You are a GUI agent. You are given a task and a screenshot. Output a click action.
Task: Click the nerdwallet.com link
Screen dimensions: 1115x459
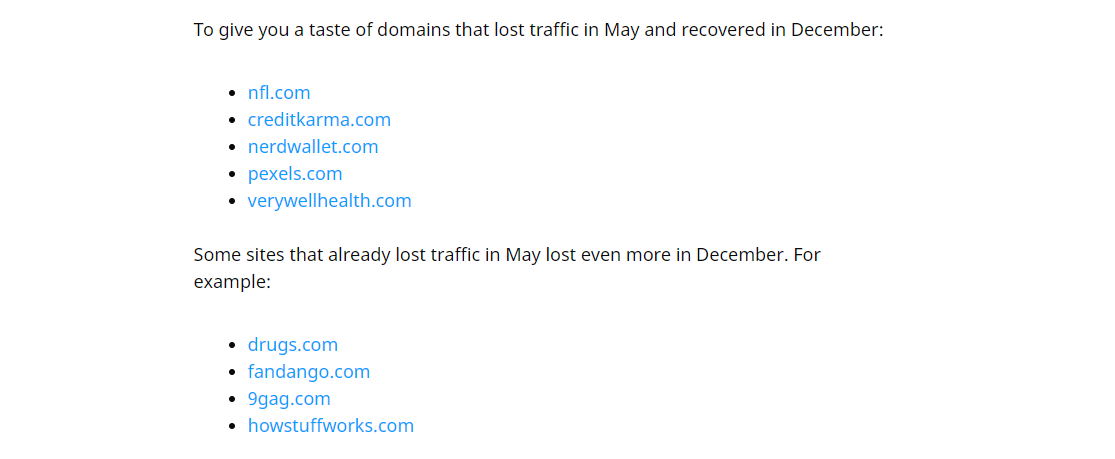point(313,147)
